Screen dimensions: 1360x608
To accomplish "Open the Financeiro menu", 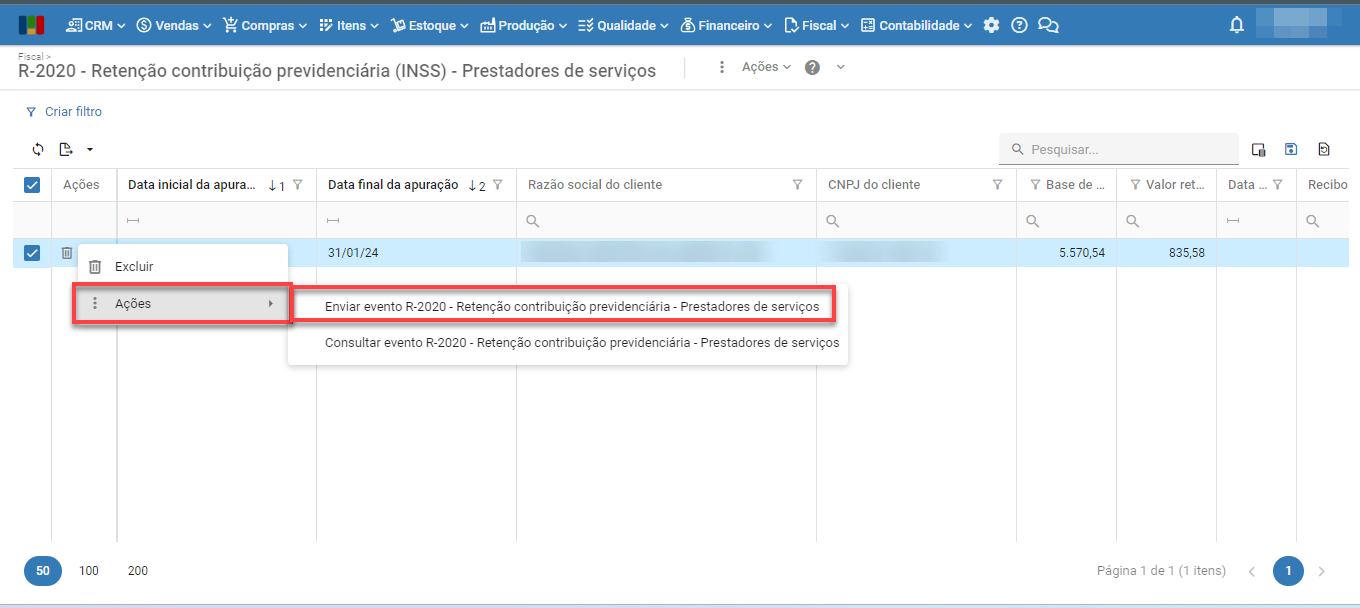I will coord(727,25).
